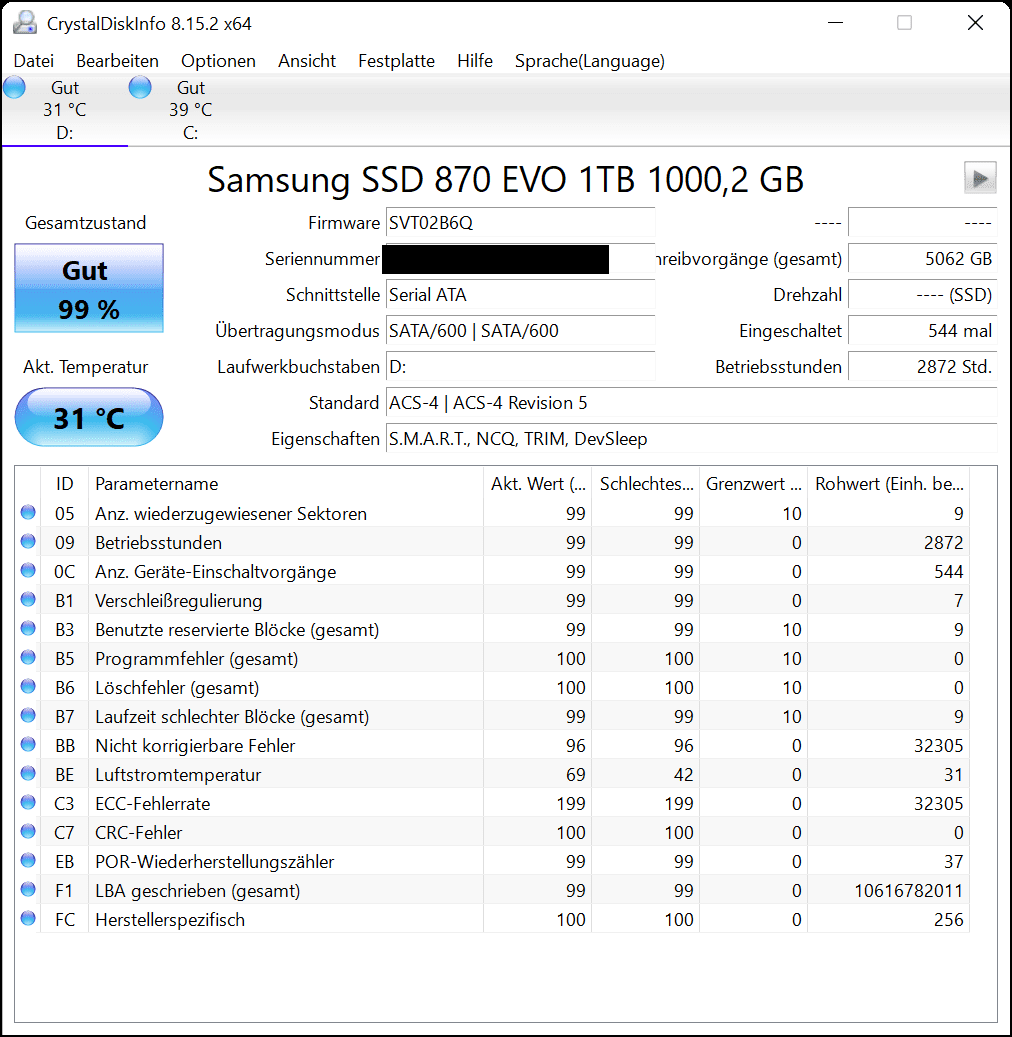This screenshot has height=1037, width=1012.
Task: Click status orb for attribute 05 row
Action: pos(28,513)
